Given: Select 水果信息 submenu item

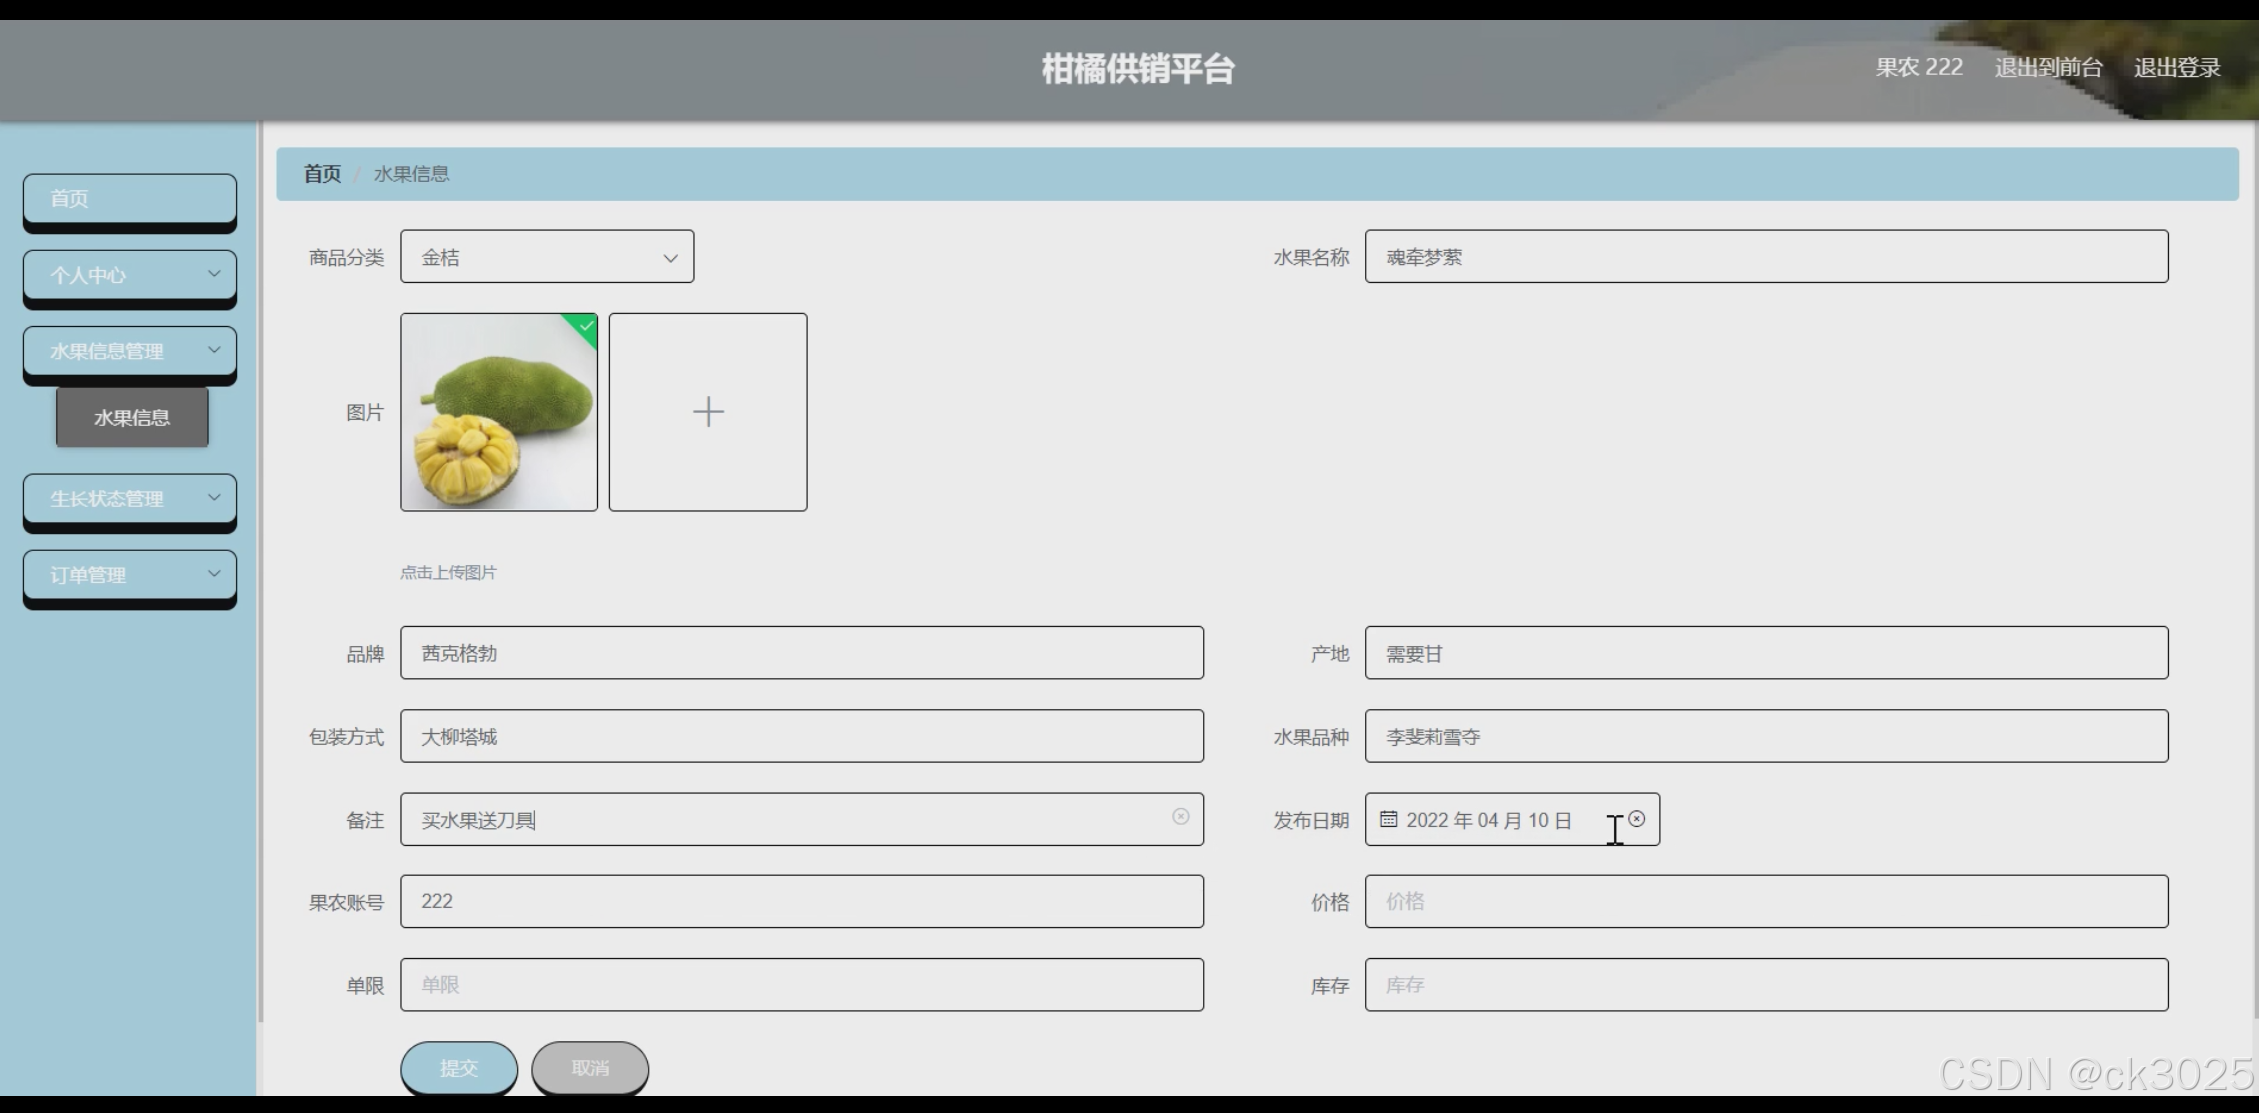Looking at the screenshot, I should coord(132,418).
